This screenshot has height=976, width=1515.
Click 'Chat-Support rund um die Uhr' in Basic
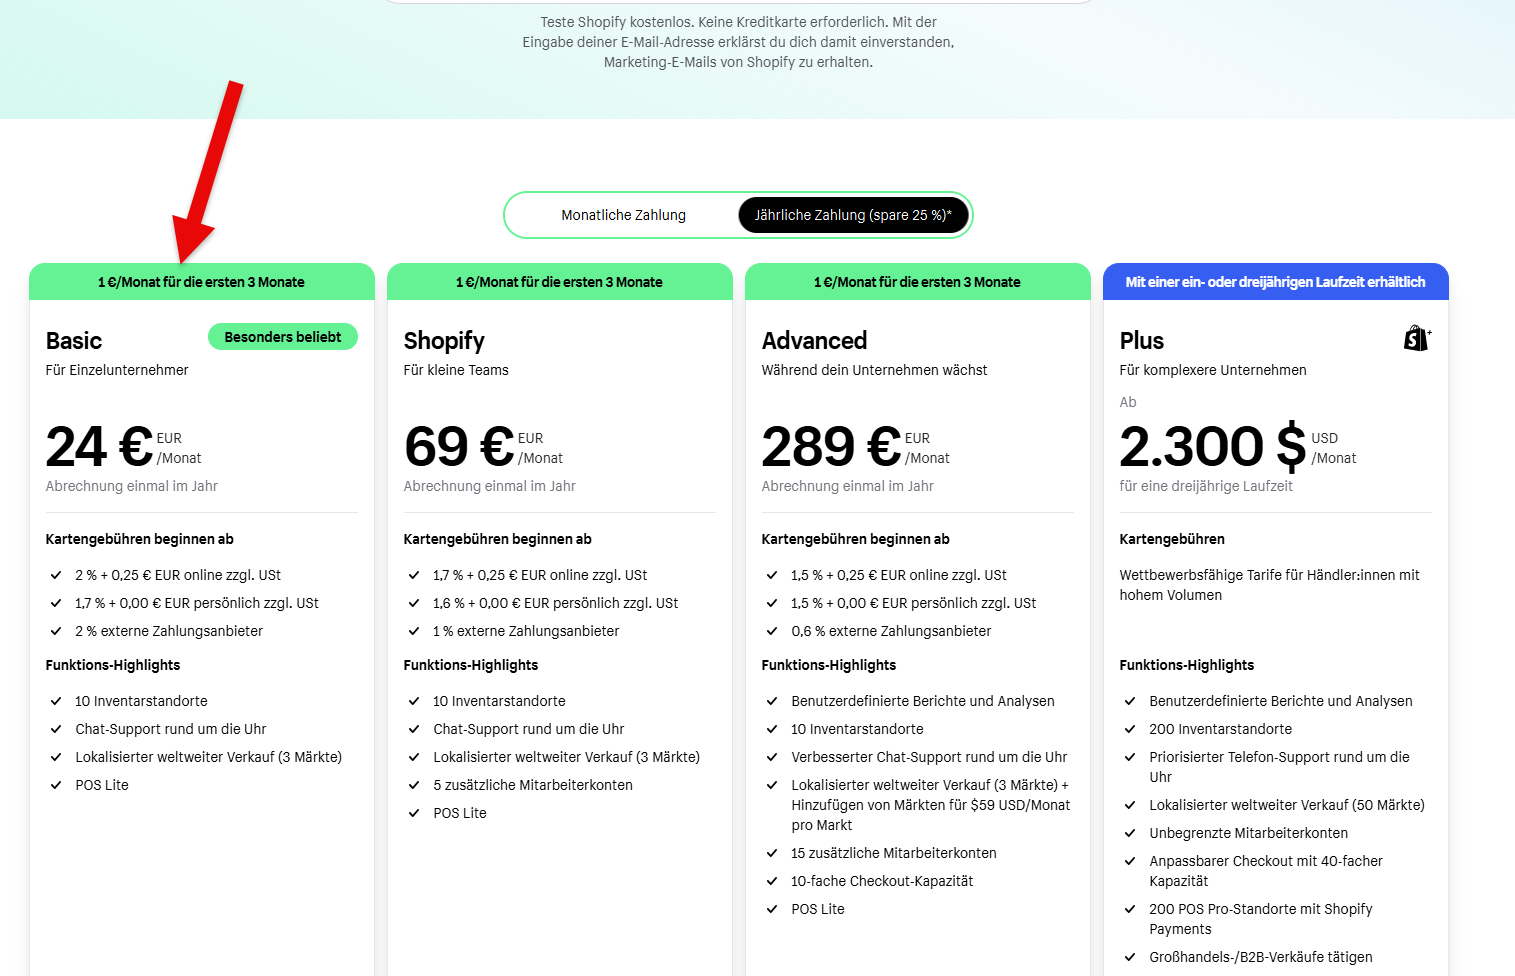click(171, 729)
